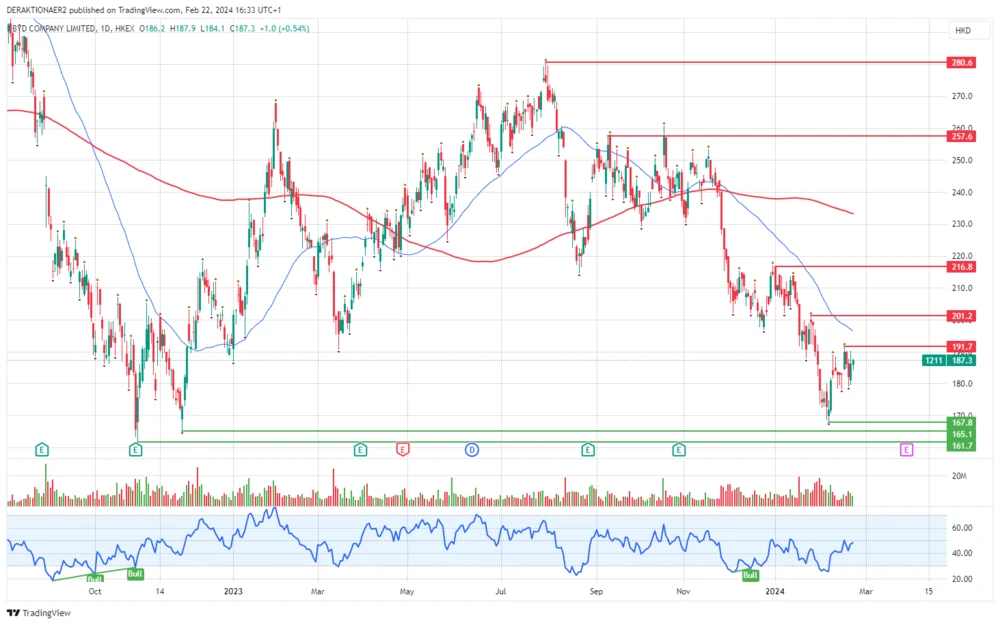This screenshot has width=1000, height=625.
Task: Click the rightmost green earnings marker
Action: pos(679,450)
